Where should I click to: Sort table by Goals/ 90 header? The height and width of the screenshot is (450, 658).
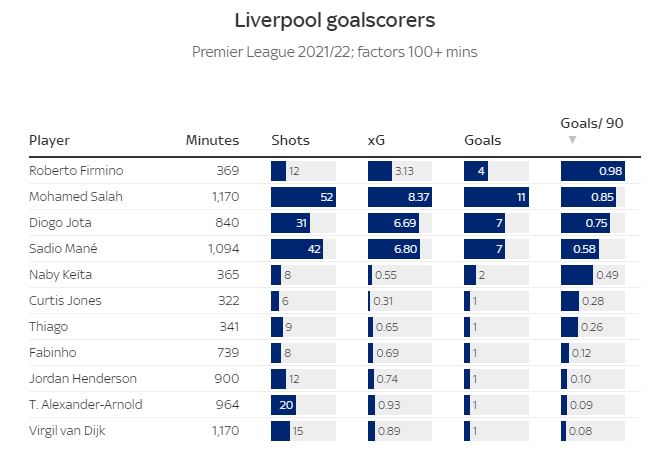[x=592, y=123]
